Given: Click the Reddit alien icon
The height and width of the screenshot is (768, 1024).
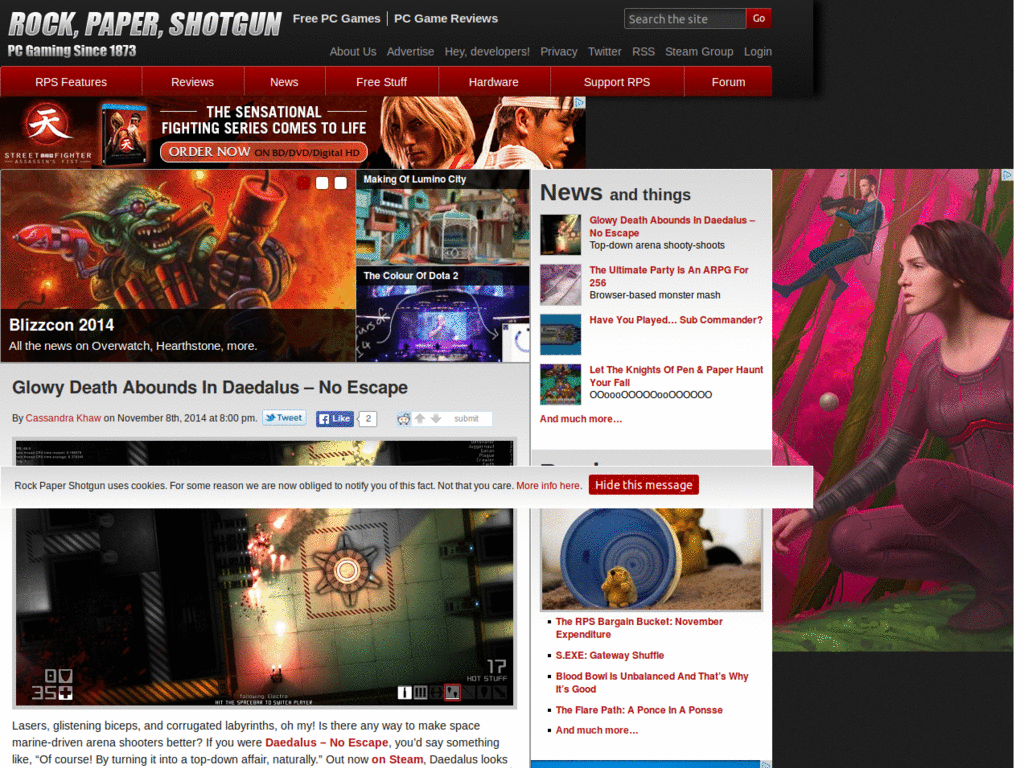Looking at the screenshot, I should (404, 419).
